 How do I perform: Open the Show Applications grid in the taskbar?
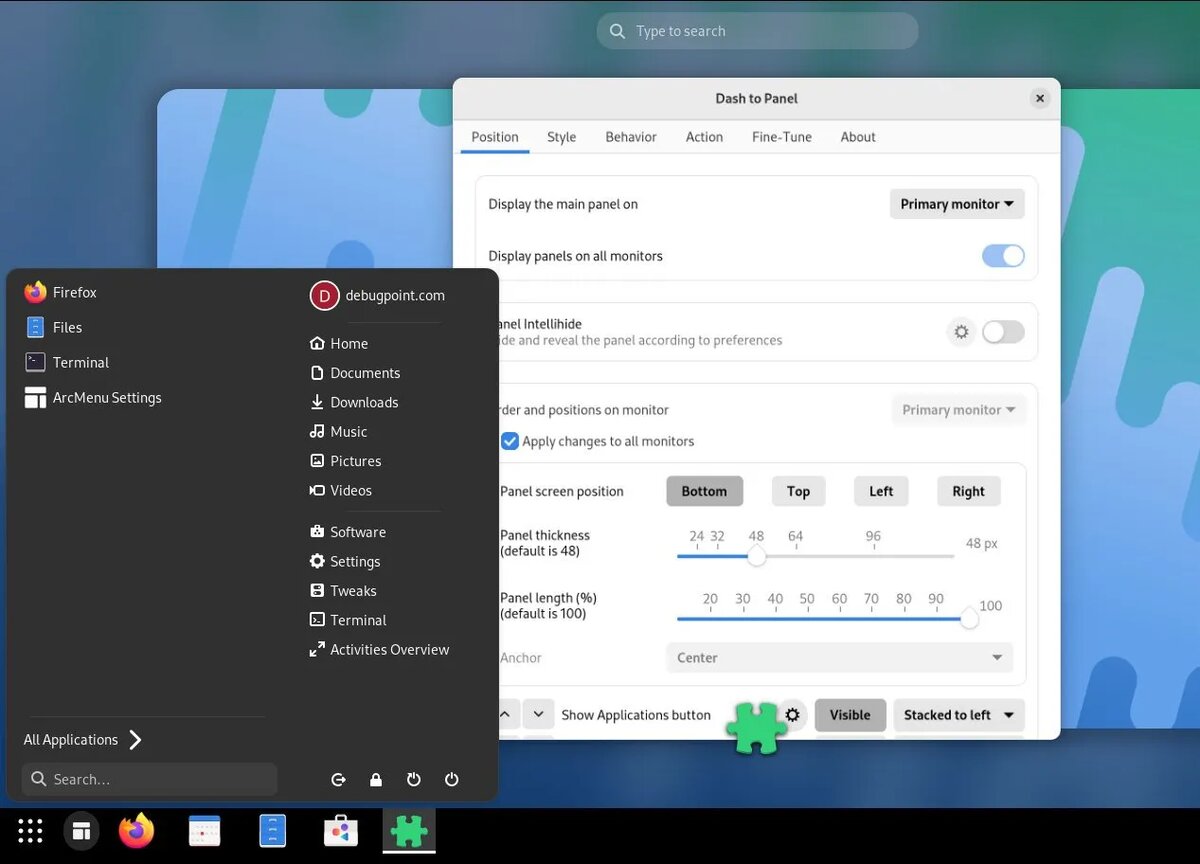click(30, 831)
